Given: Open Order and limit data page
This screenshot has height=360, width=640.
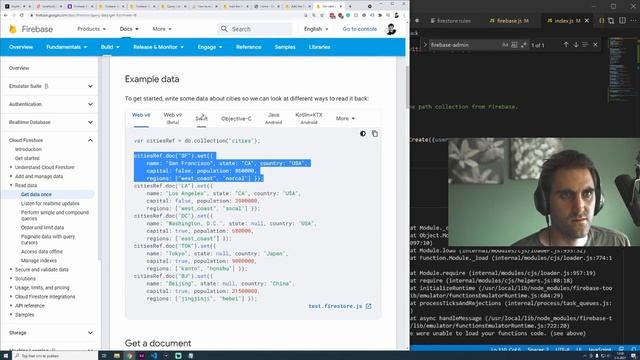Looking at the screenshot, I should (x=42, y=227).
